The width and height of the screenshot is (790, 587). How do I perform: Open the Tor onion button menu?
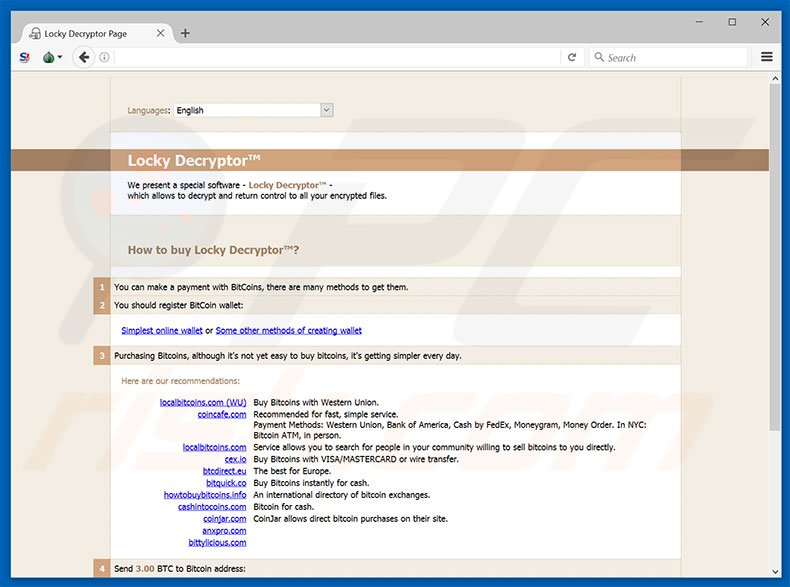pyautogui.click(x=52, y=57)
